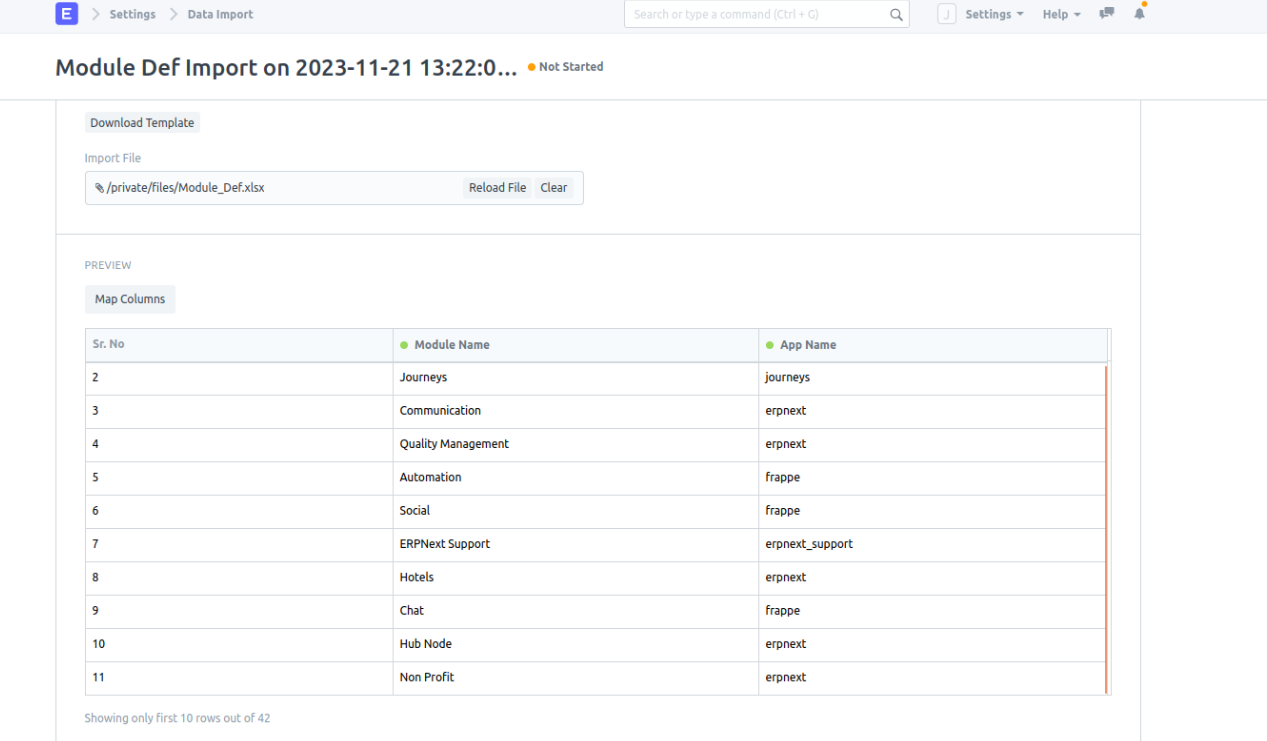Click the Not Started status indicator
The width and height of the screenshot is (1267, 741).
[x=566, y=67]
